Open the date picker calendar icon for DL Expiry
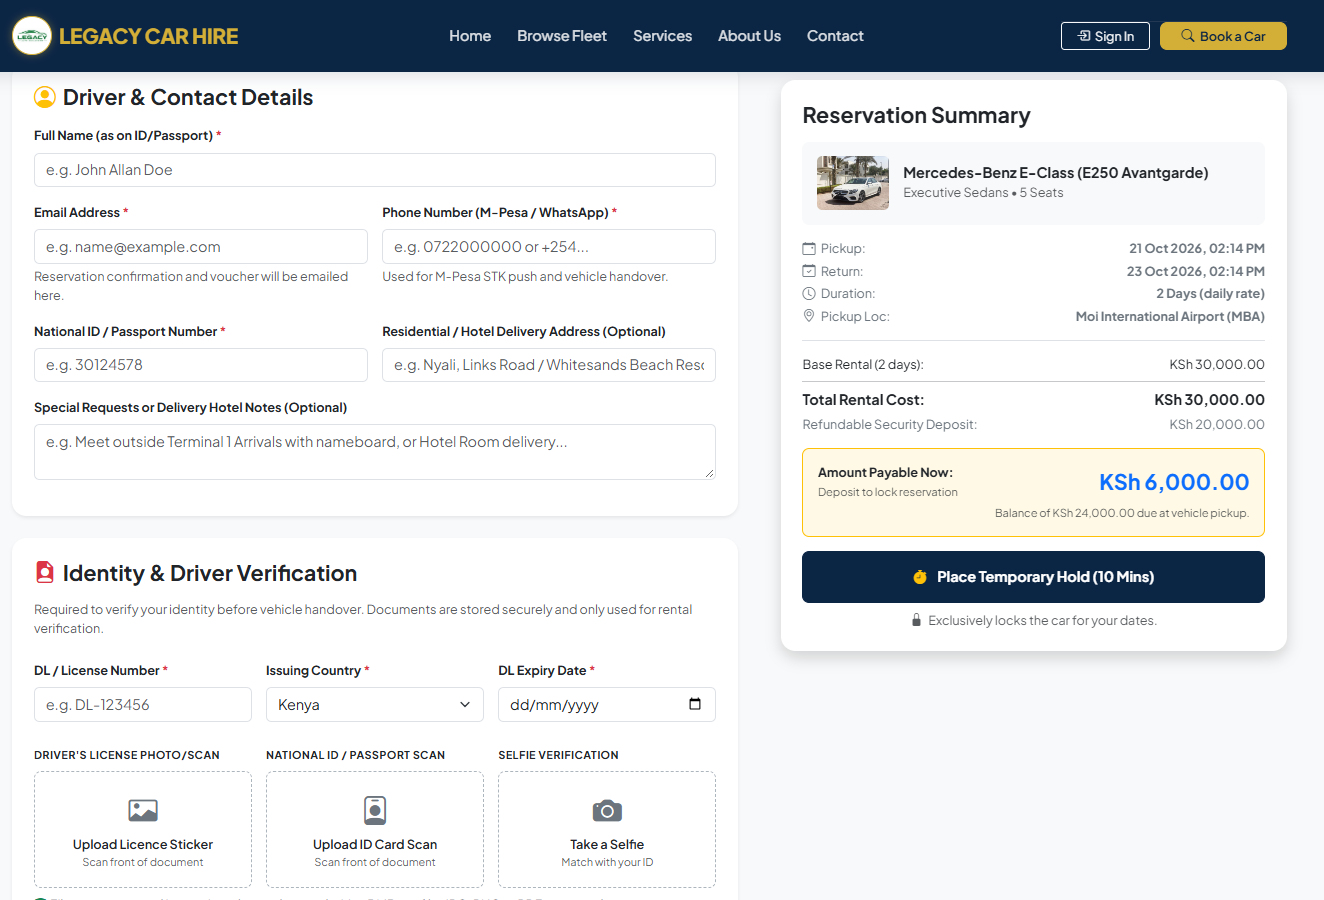The width and height of the screenshot is (1324, 900). pyautogui.click(x=695, y=704)
